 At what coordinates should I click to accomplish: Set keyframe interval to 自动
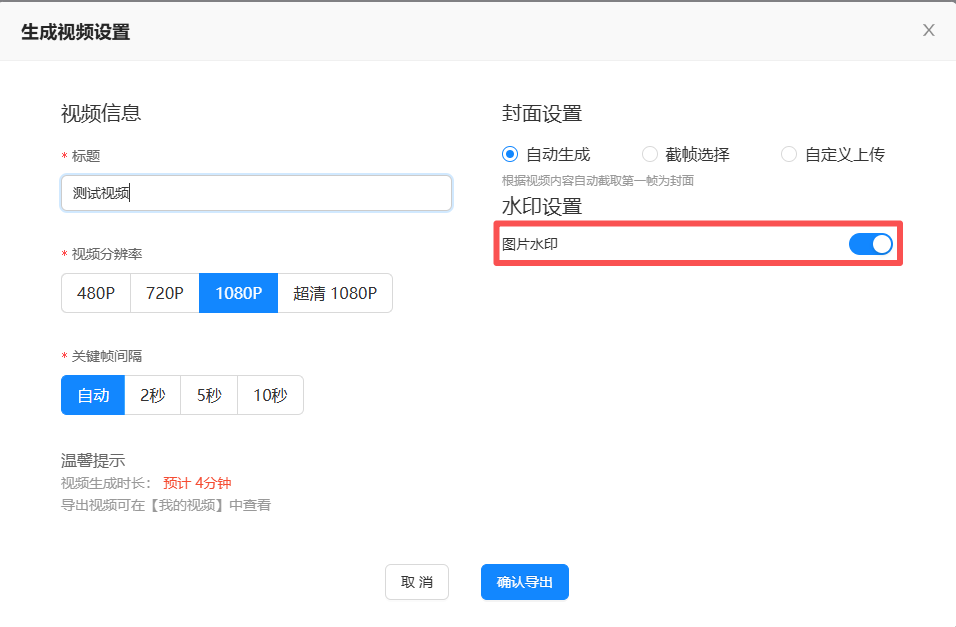(x=93, y=395)
